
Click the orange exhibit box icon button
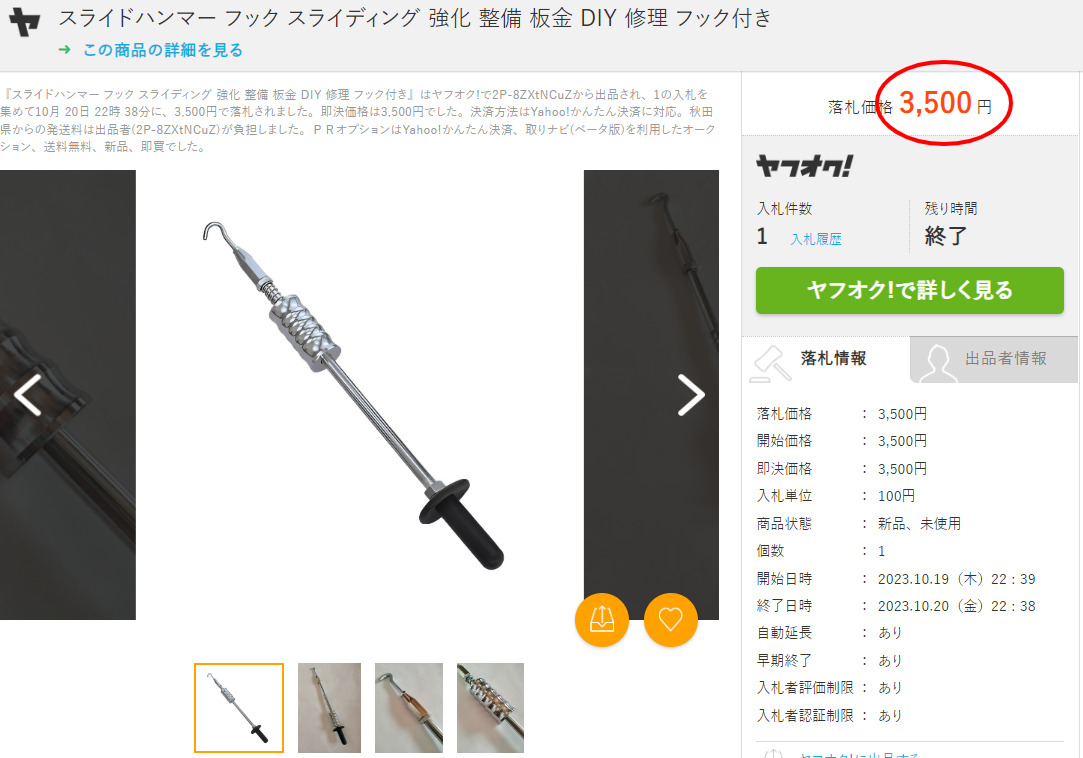tap(602, 620)
